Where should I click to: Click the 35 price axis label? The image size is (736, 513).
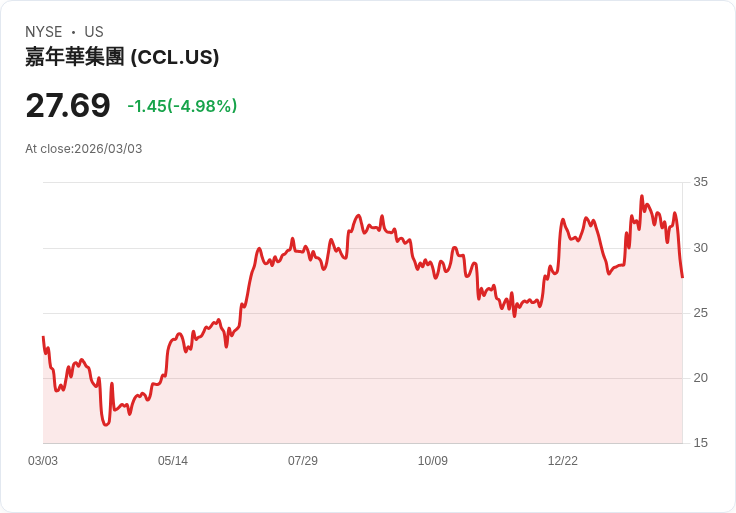700,182
